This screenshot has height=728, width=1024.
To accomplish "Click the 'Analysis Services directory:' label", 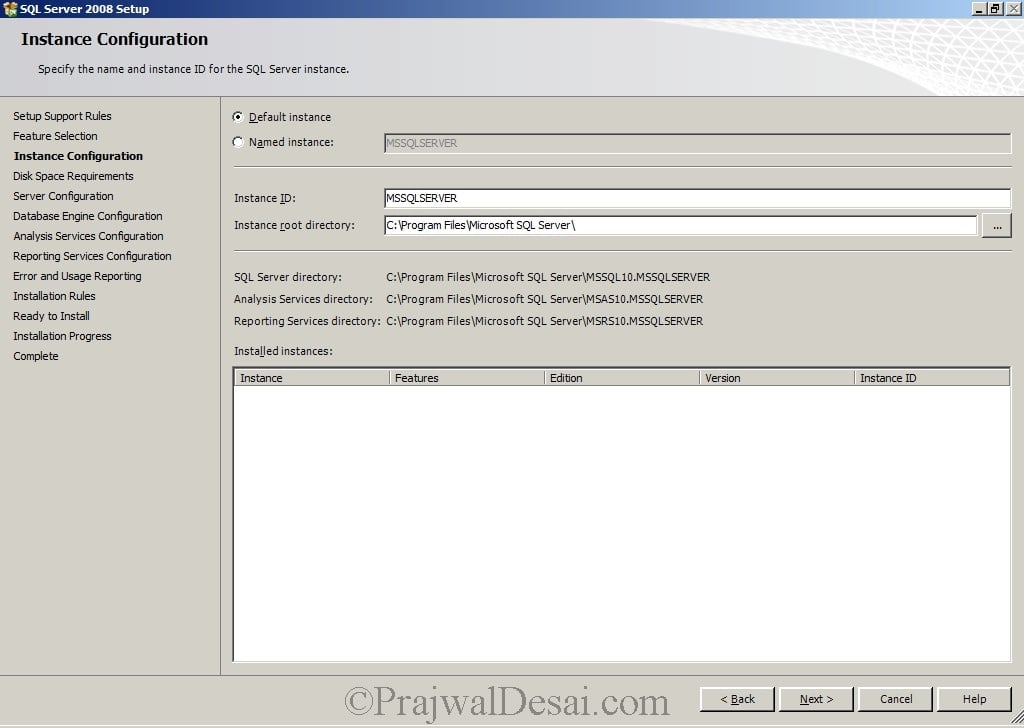I will [304, 299].
